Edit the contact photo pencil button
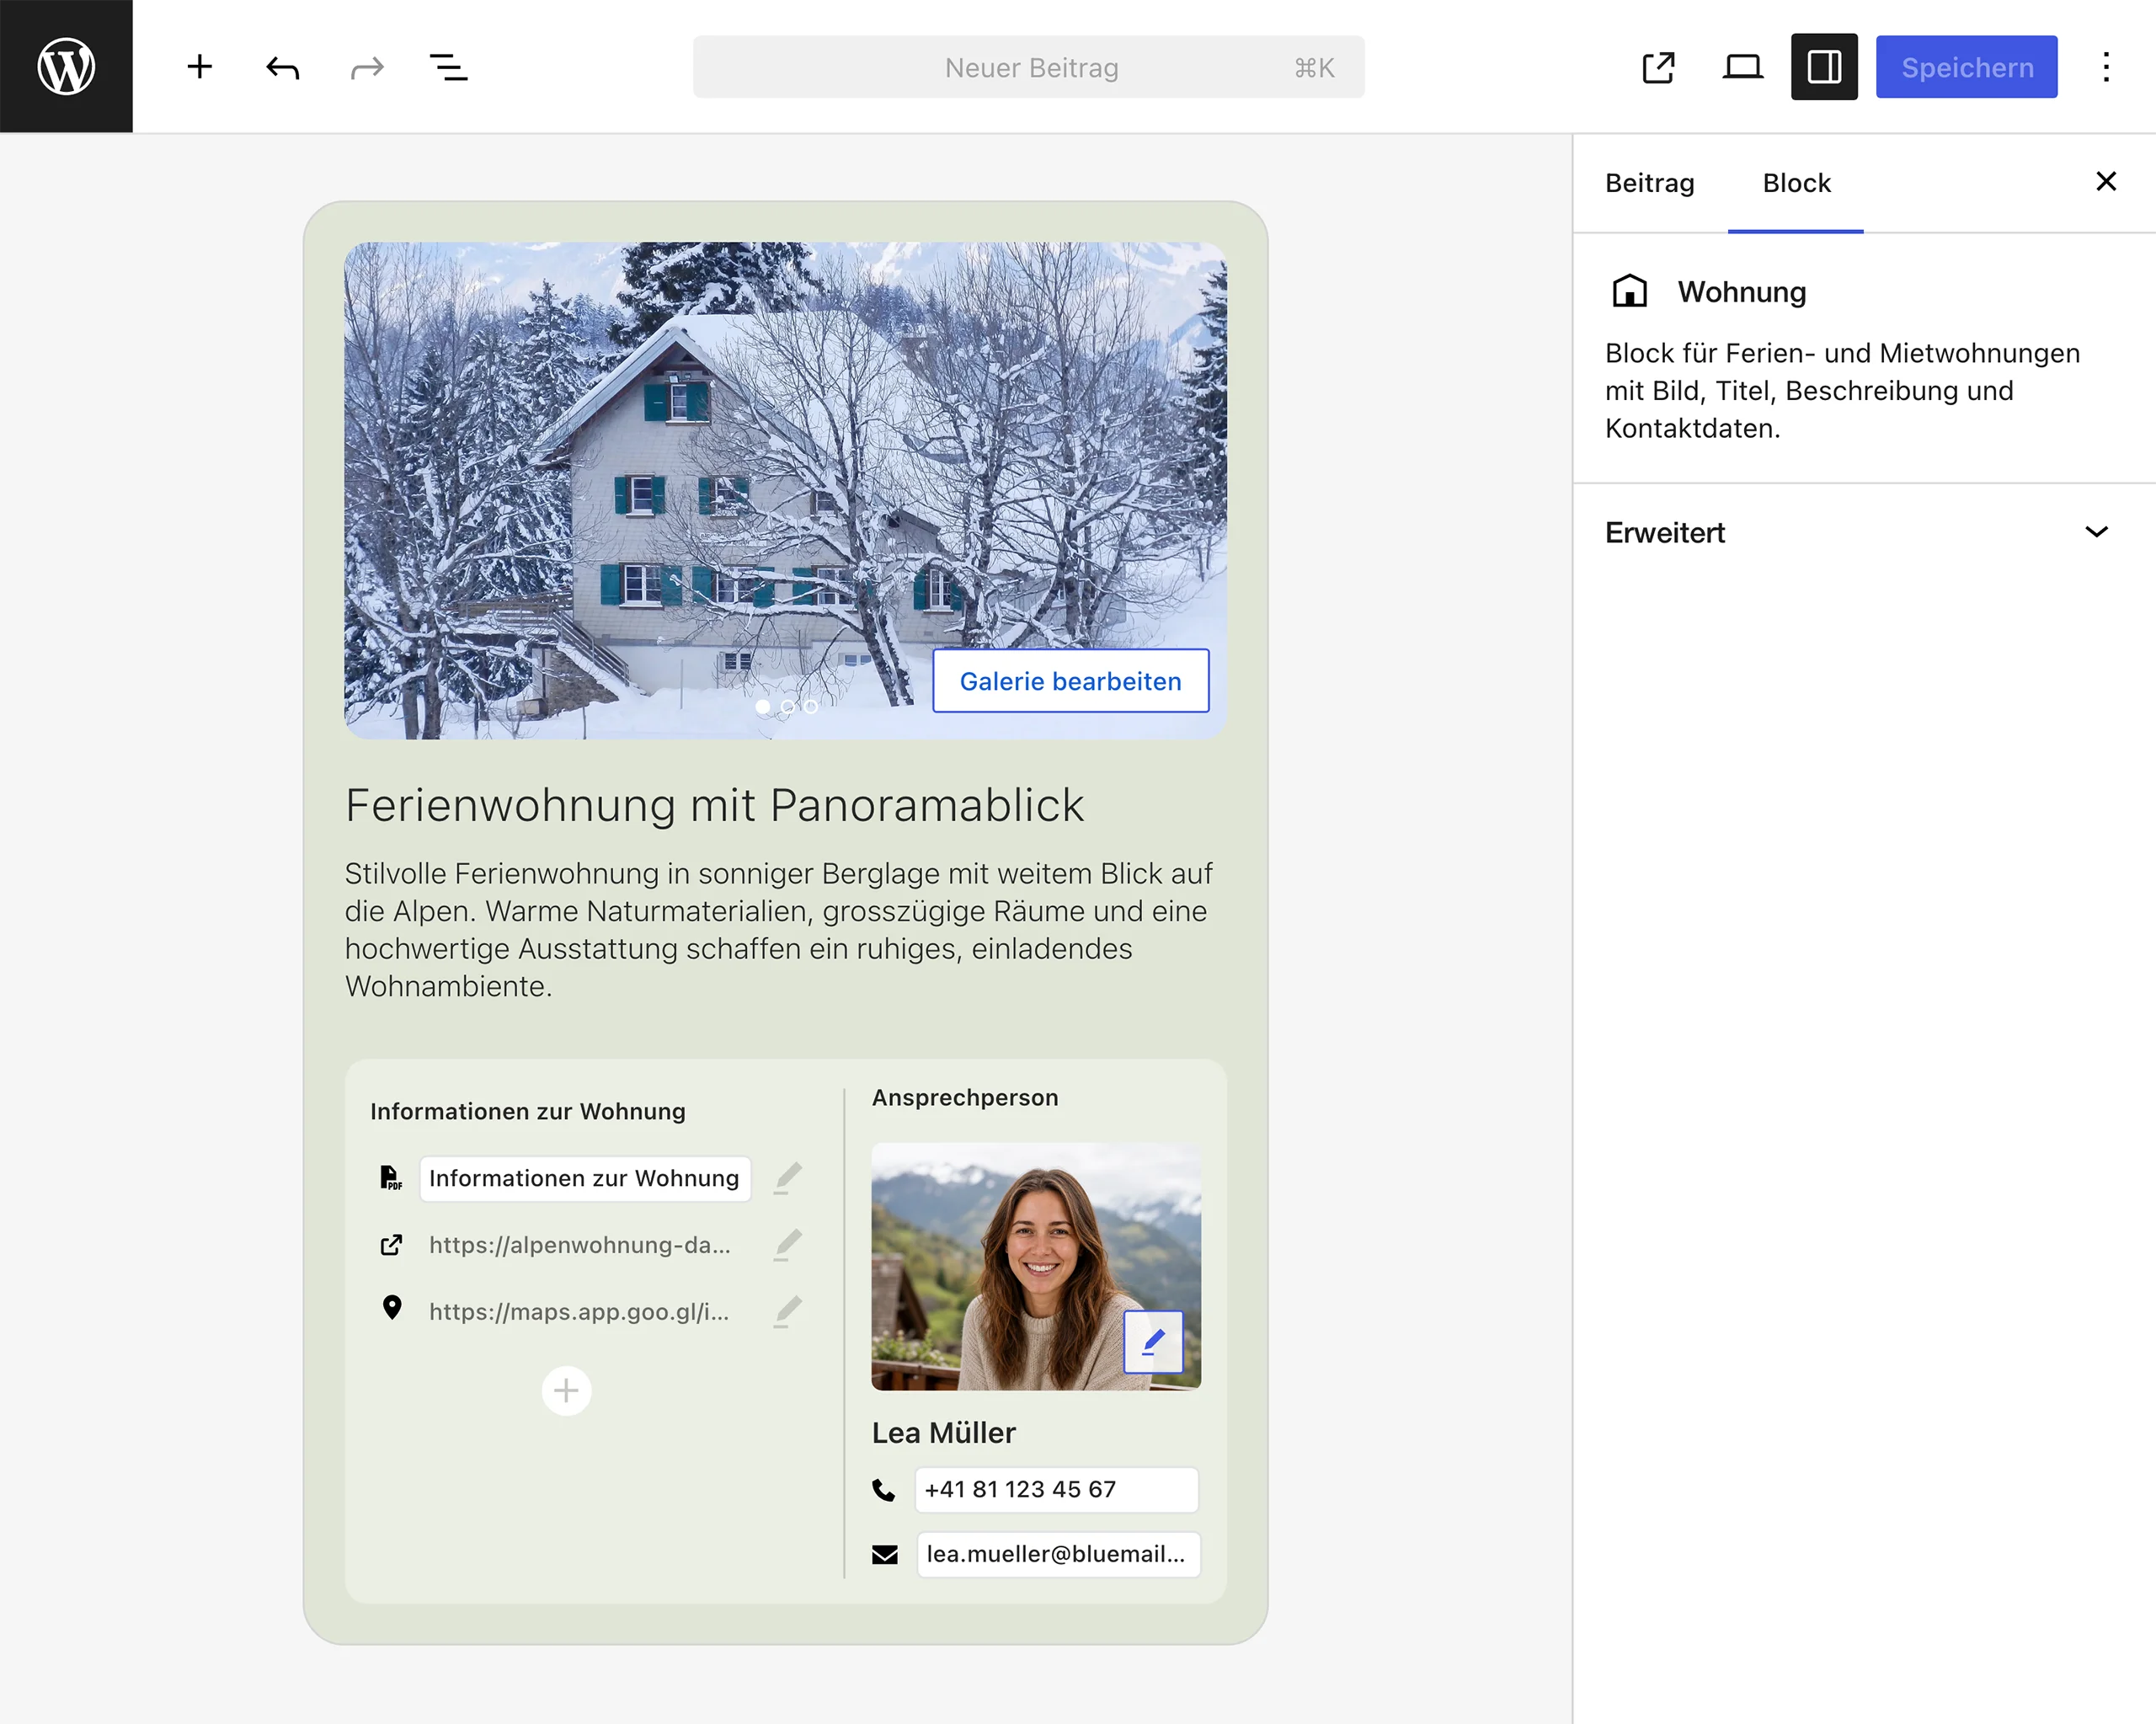The height and width of the screenshot is (1724, 2156). (1153, 1342)
